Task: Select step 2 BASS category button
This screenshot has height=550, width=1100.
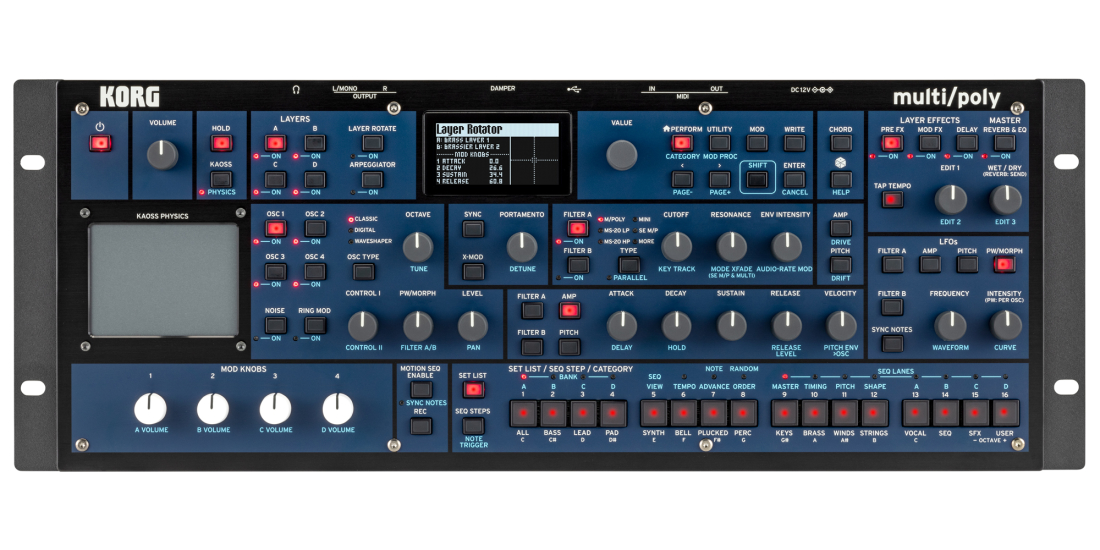Action: [553, 414]
